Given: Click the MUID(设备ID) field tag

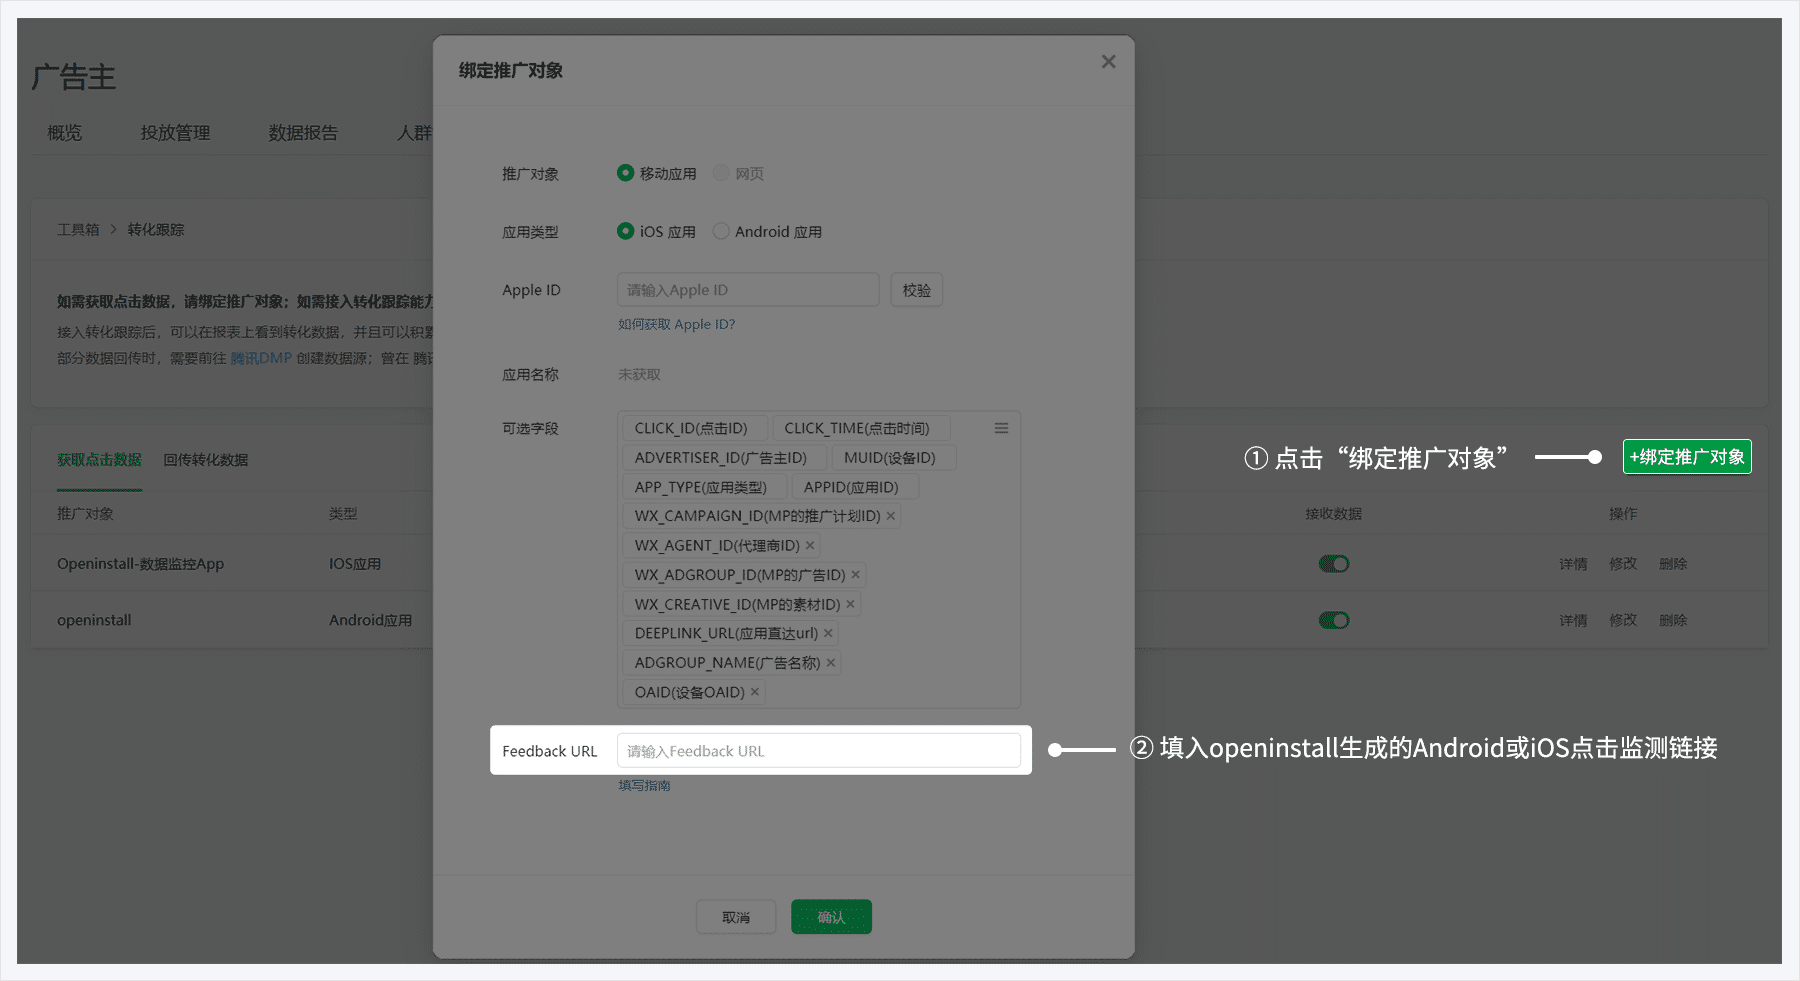Looking at the screenshot, I should point(894,457).
